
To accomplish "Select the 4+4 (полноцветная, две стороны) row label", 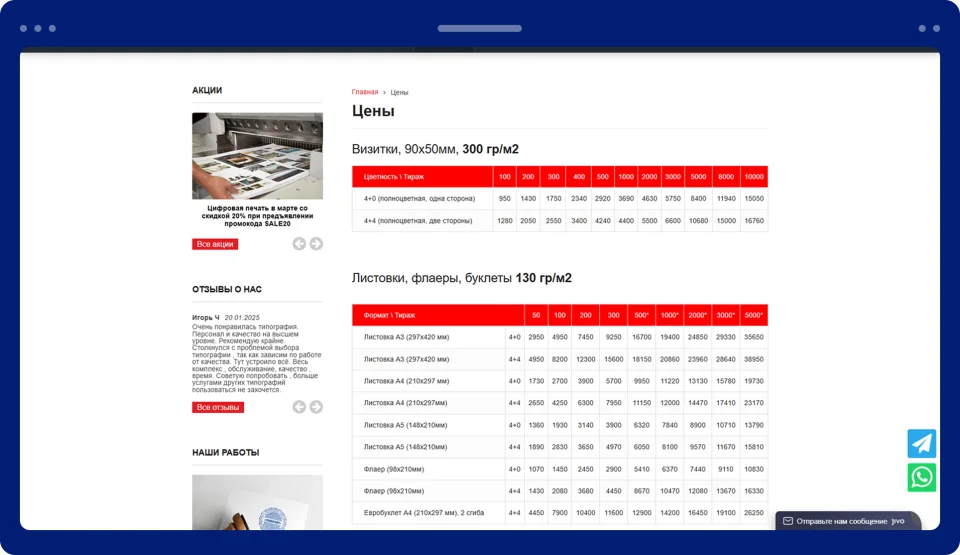I will 422,221.
